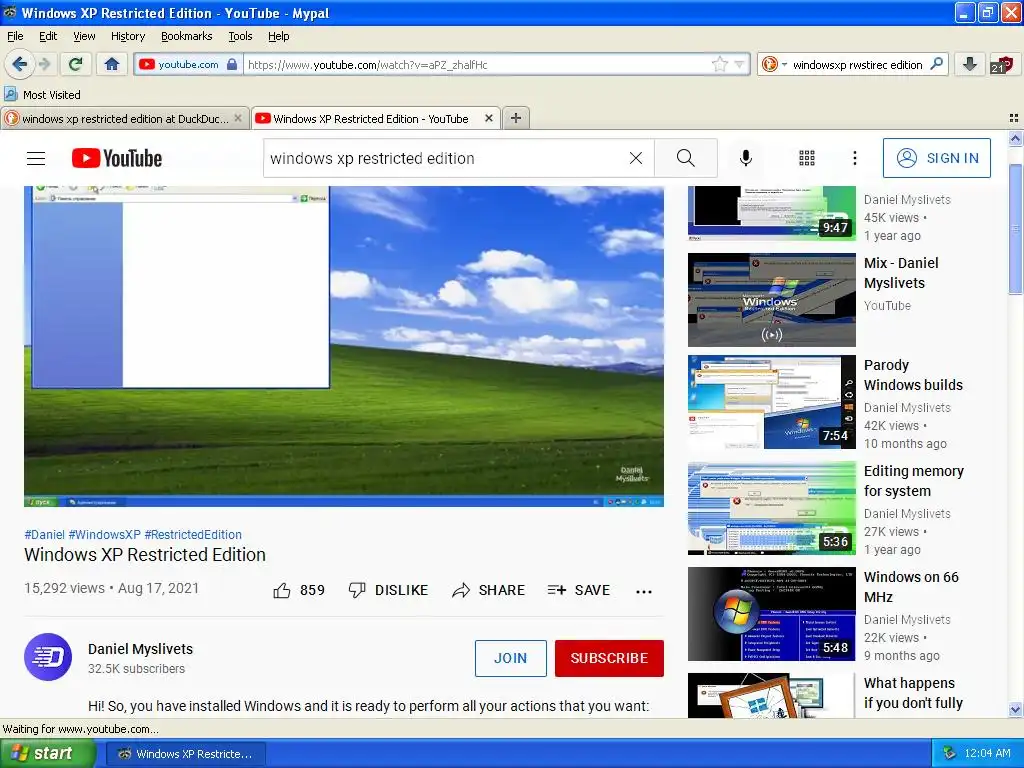The width and height of the screenshot is (1024, 768).
Task: Click the SHARE button
Action: 488,590
